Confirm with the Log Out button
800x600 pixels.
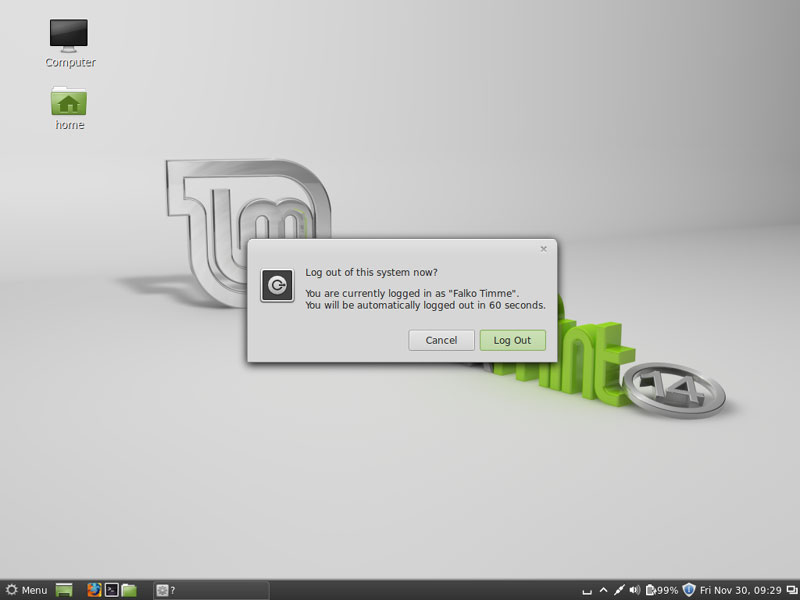pyautogui.click(x=512, y=340)
